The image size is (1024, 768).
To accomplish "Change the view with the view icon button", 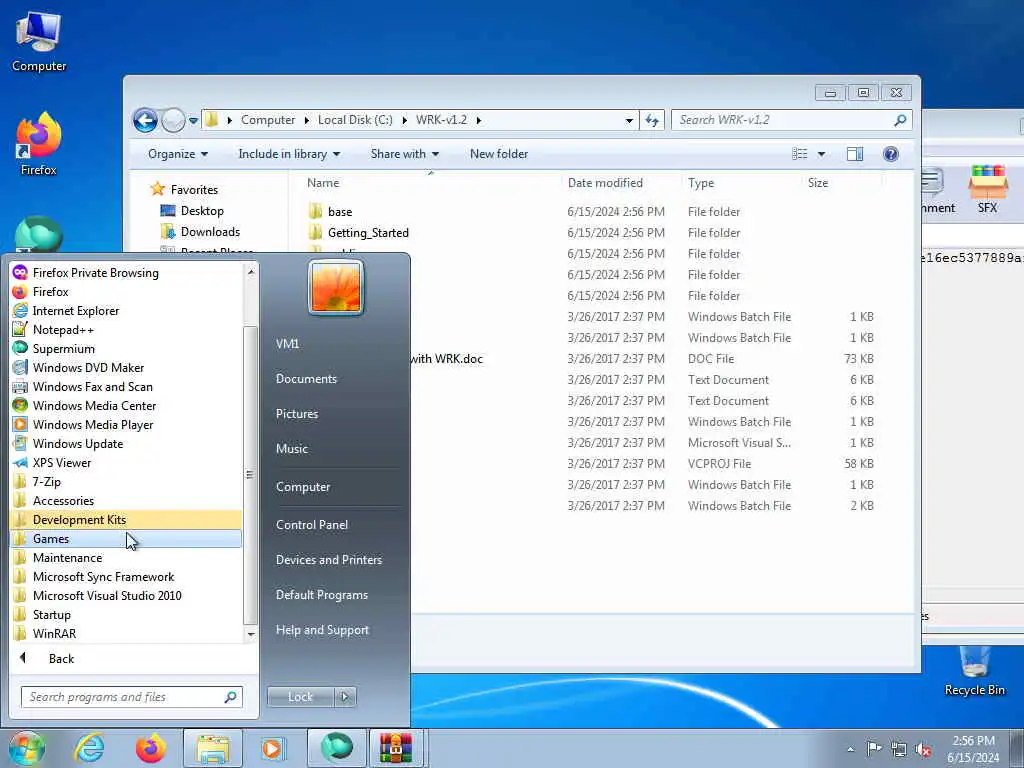I will [800, 154].
